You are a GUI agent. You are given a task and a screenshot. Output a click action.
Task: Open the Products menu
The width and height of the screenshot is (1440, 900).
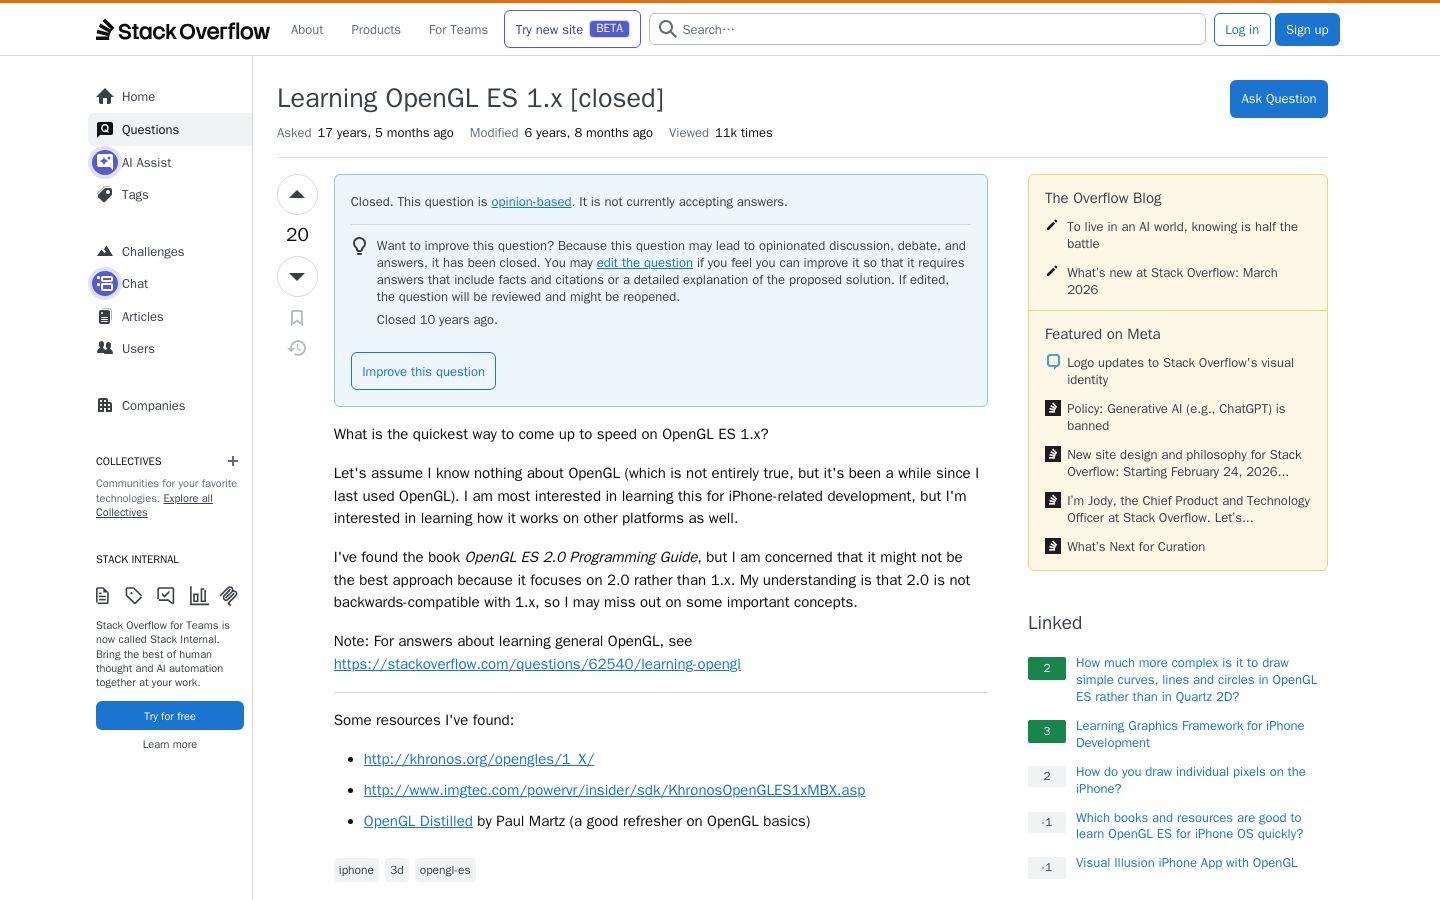[x=376, y=30]
